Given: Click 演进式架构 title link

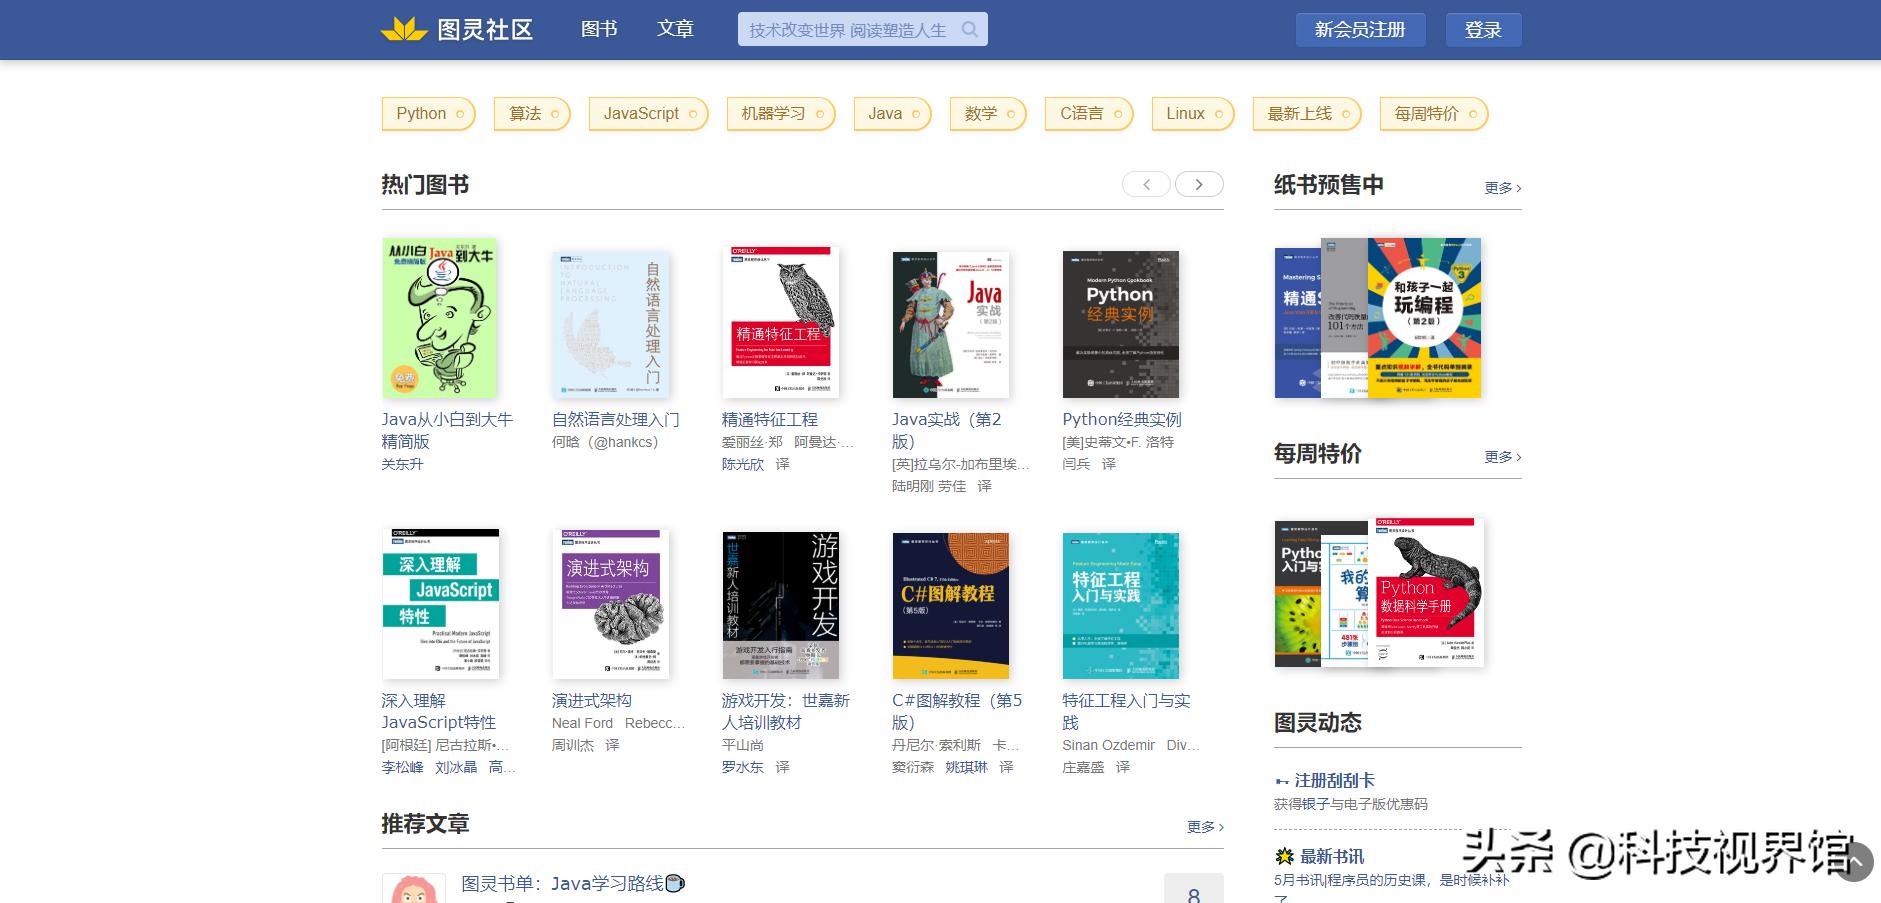Looking at the screenshot, I should click(x=591, y=700).
